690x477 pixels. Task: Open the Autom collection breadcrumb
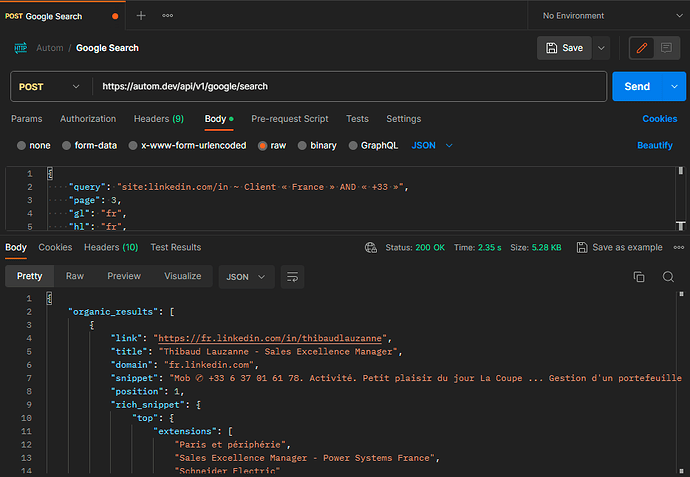50,48
